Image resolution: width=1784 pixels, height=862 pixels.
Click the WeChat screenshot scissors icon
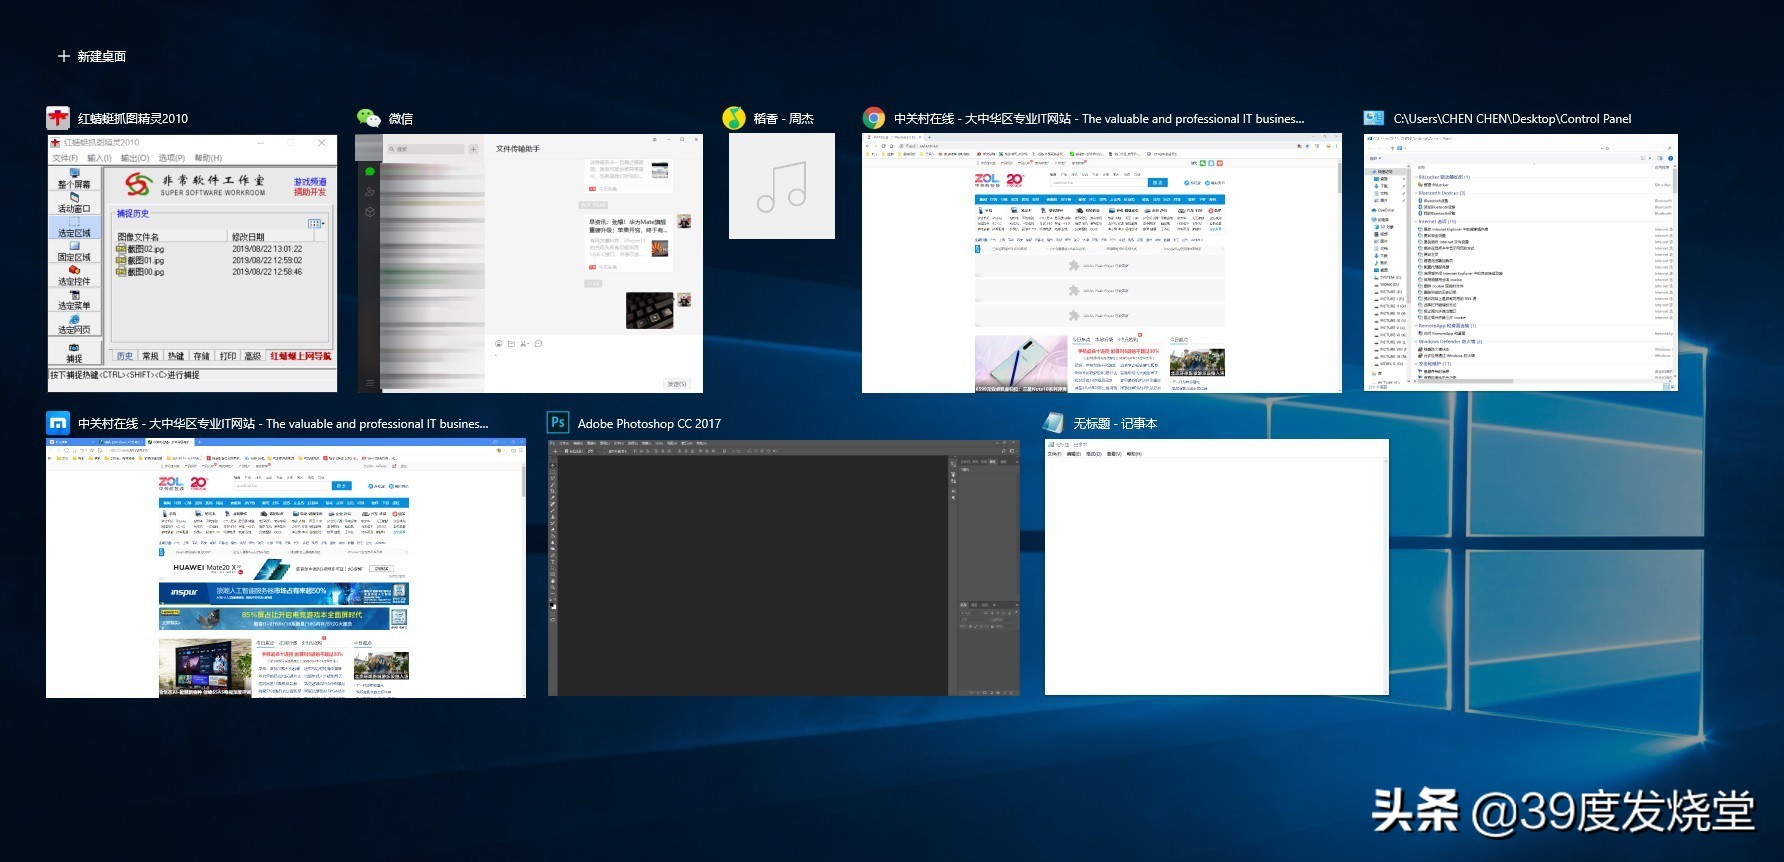tap(524, 344)
